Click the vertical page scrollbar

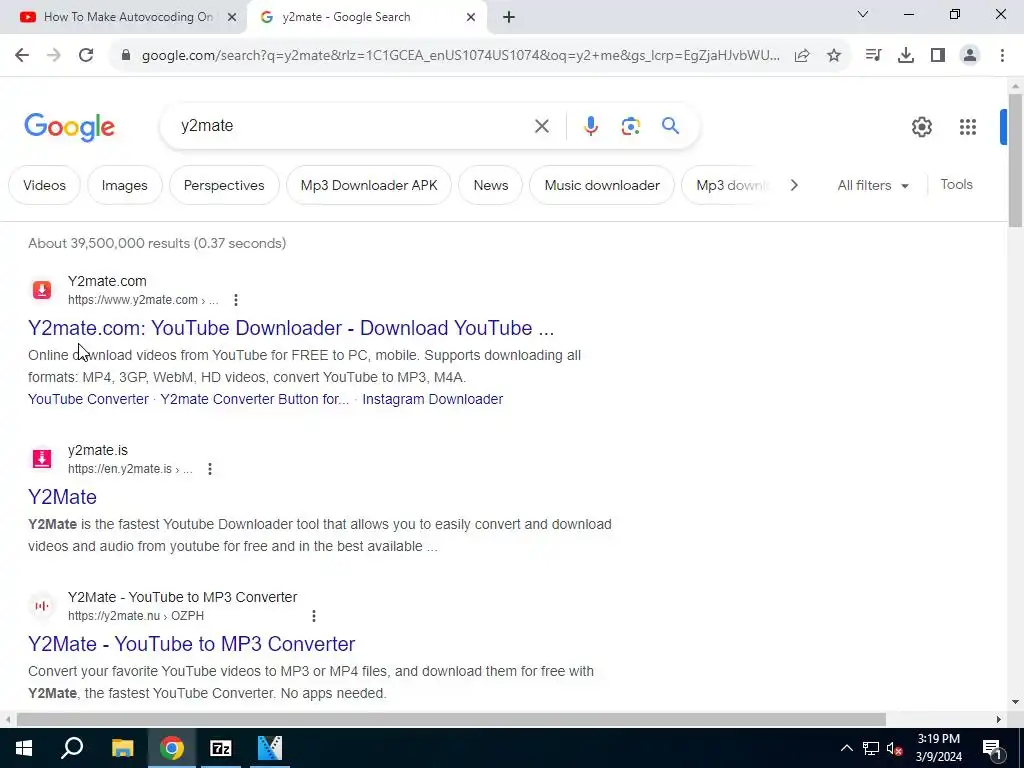[x=1014, y=161]
